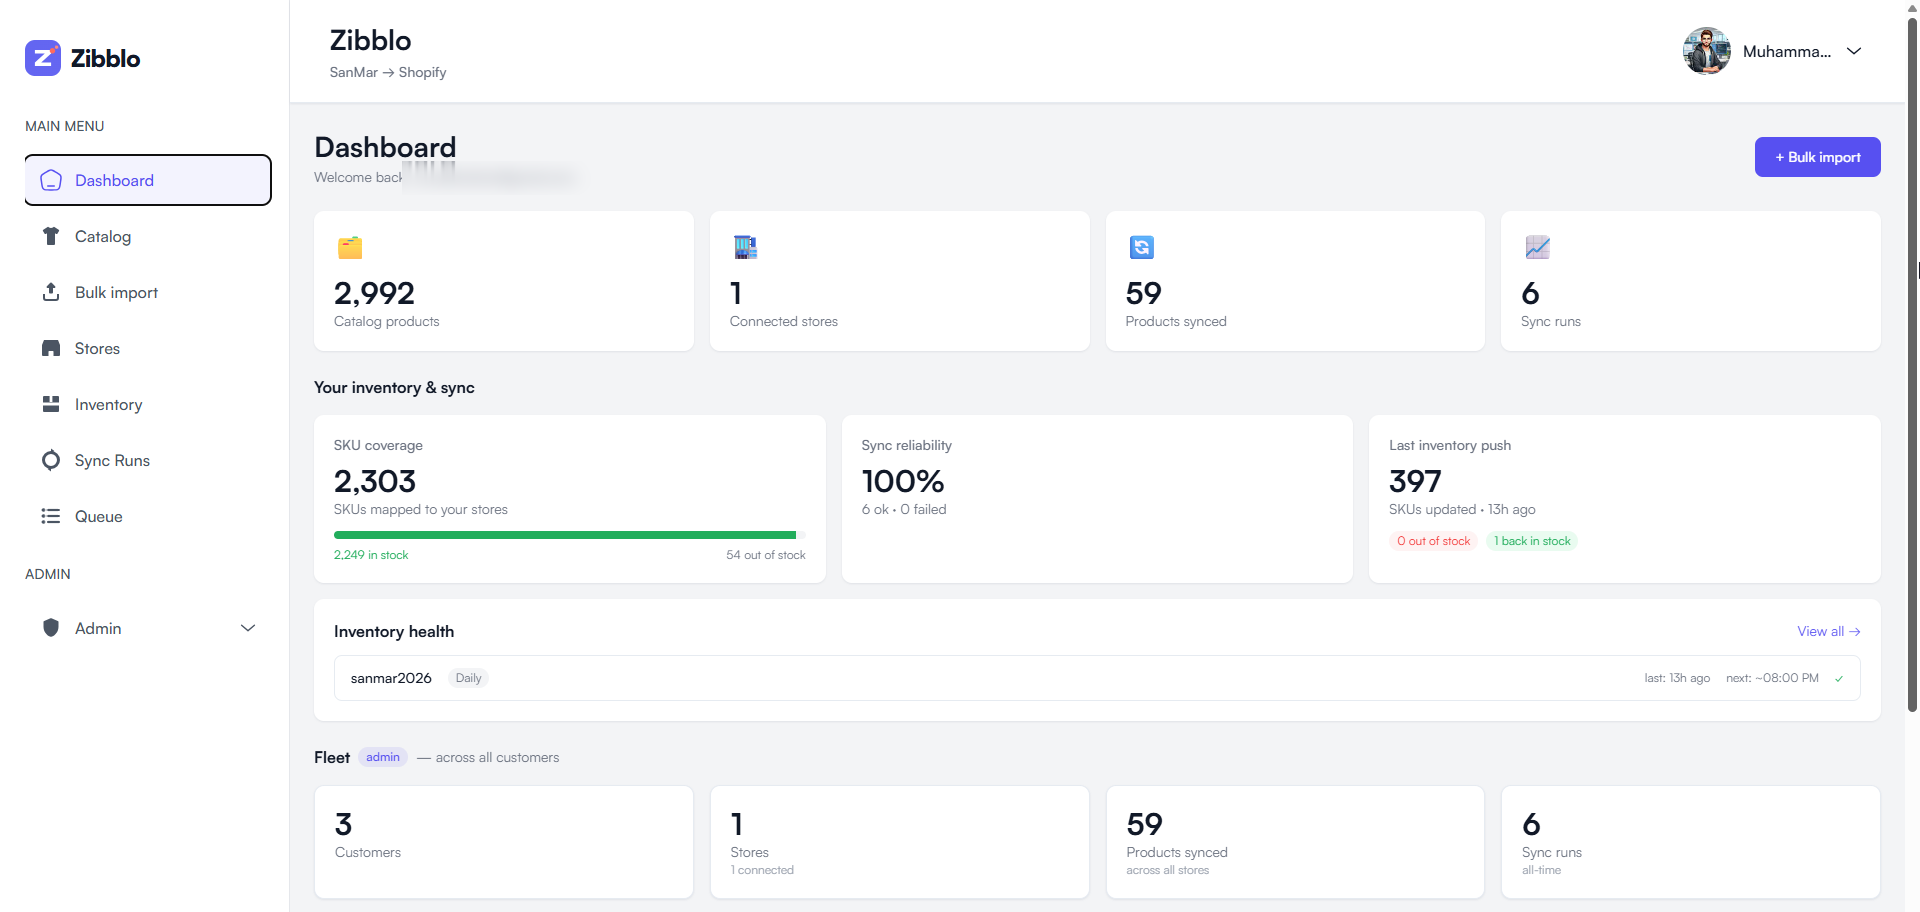Click the chart icon on Sync runs card
Image resolution: width=1920 pixels, height=912 pixels.
(x=1537, y=247)
